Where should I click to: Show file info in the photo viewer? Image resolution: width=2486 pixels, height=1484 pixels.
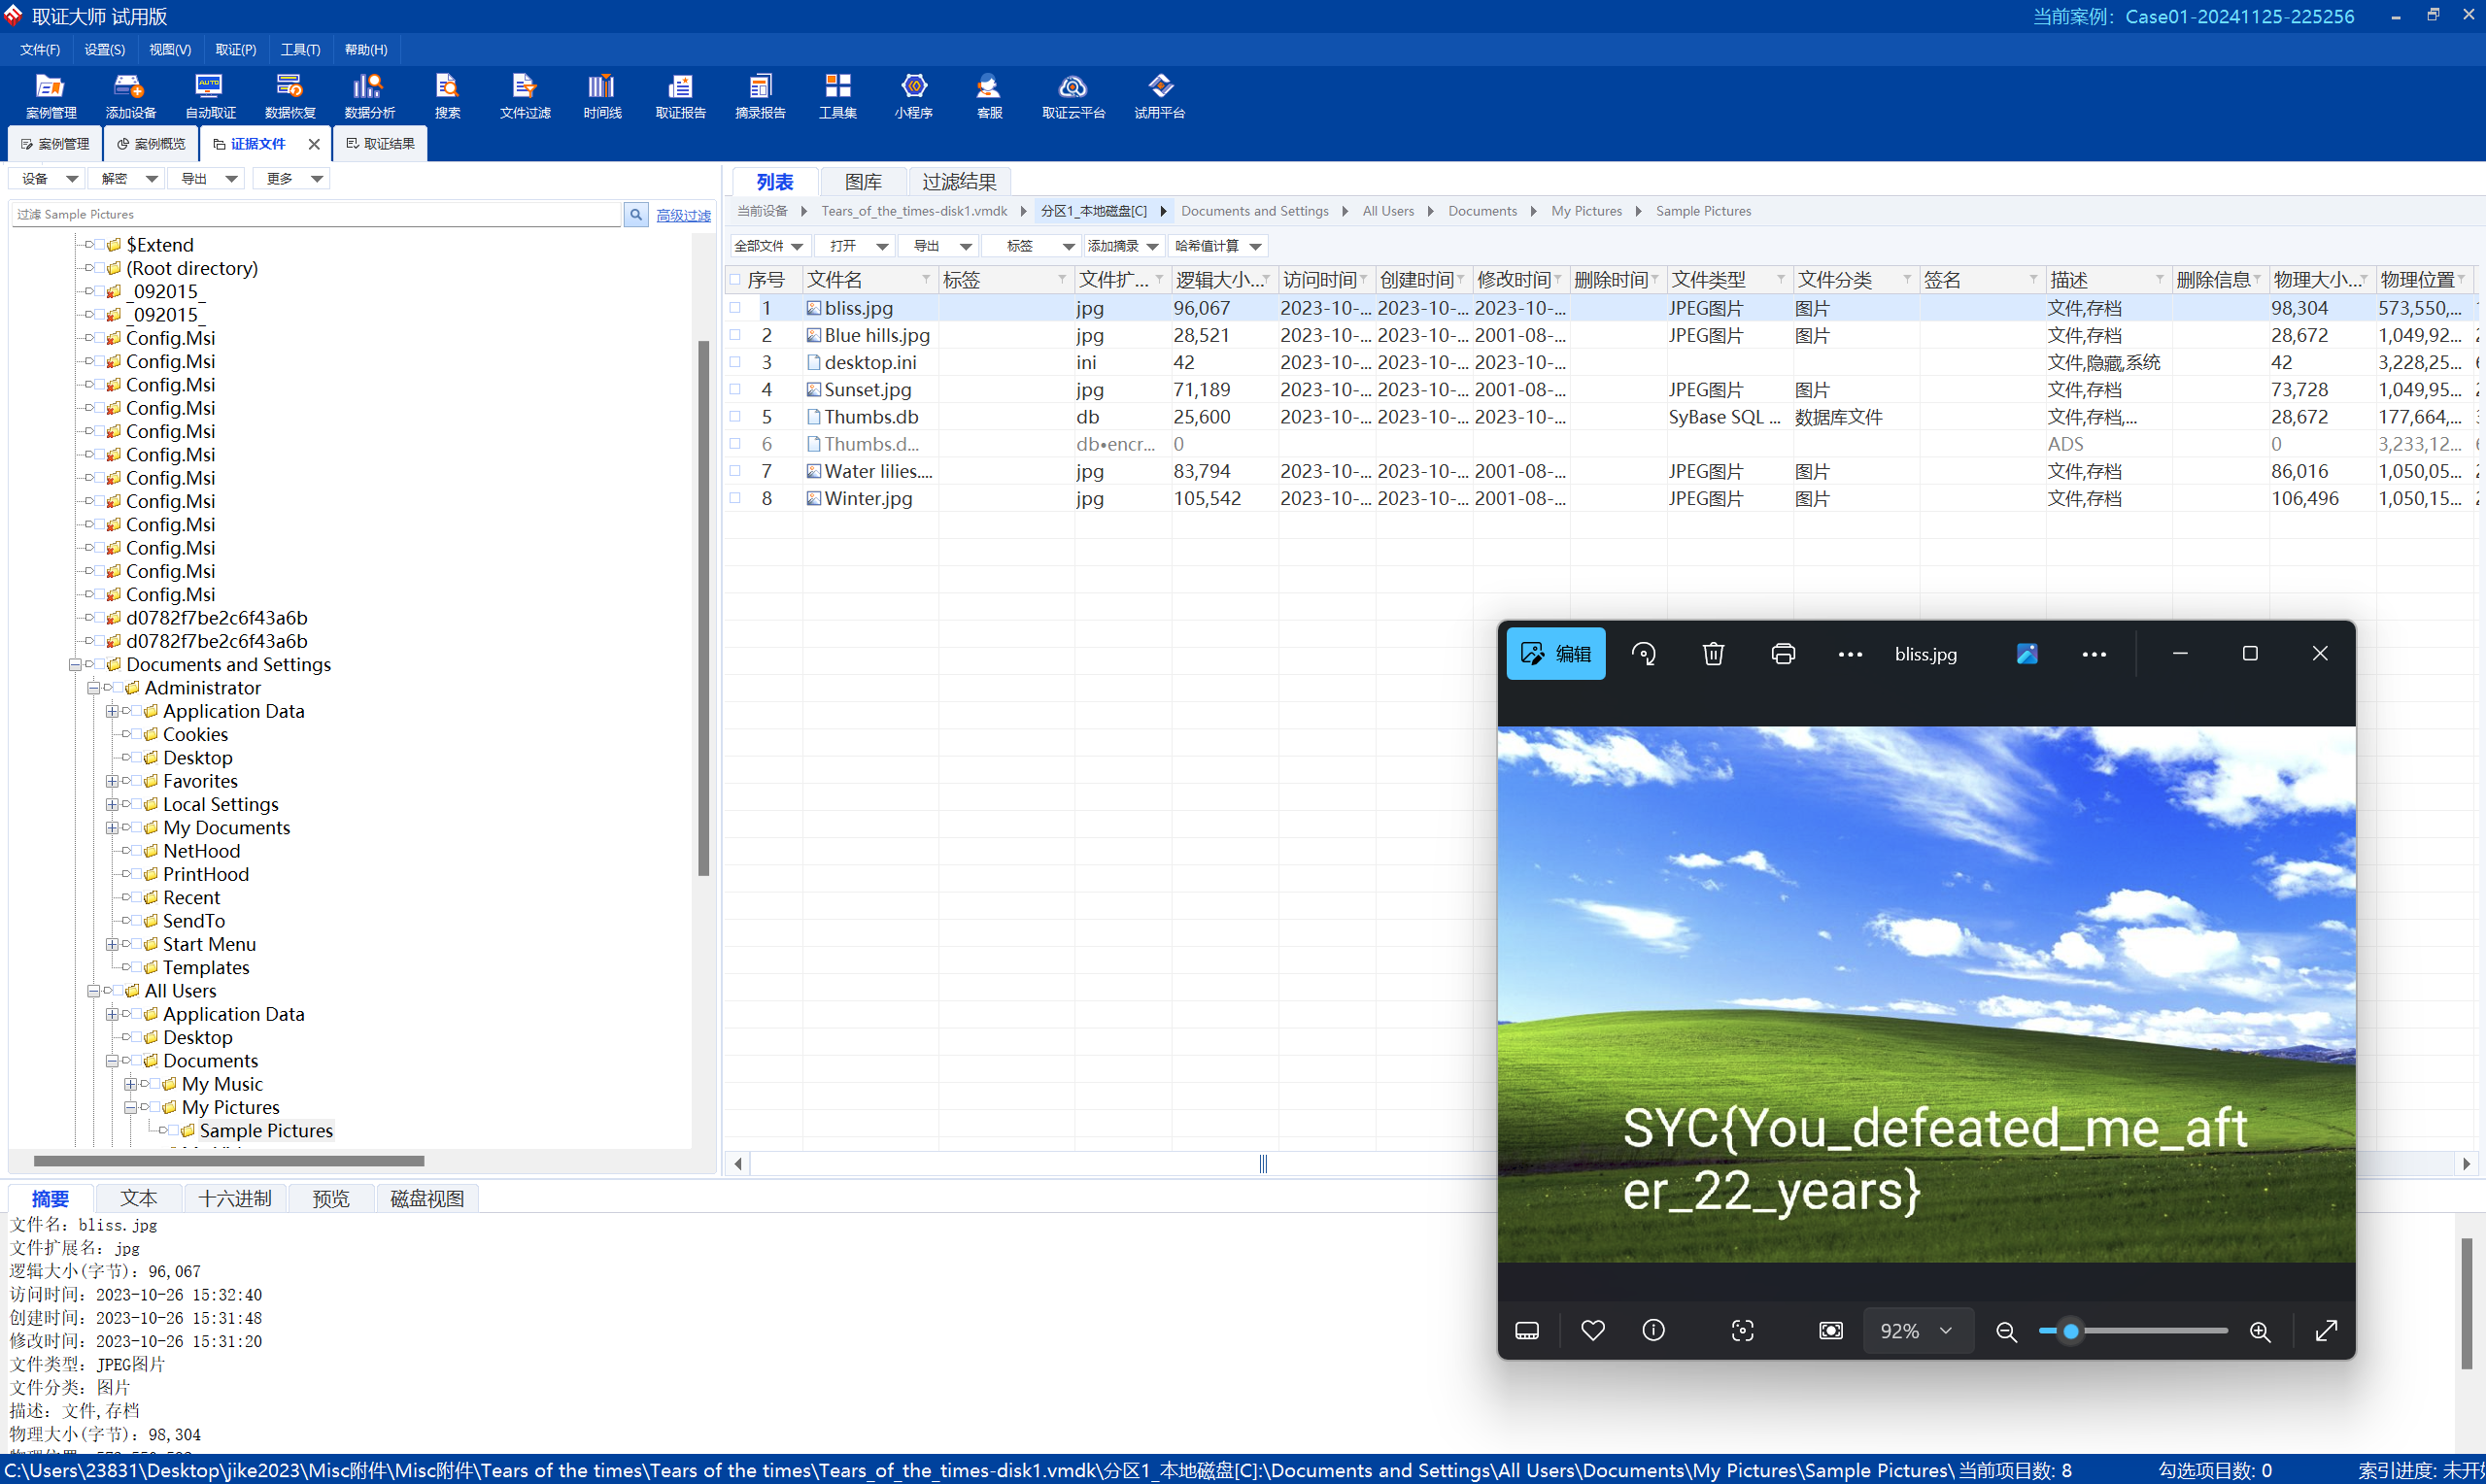click(1654, 1330)
